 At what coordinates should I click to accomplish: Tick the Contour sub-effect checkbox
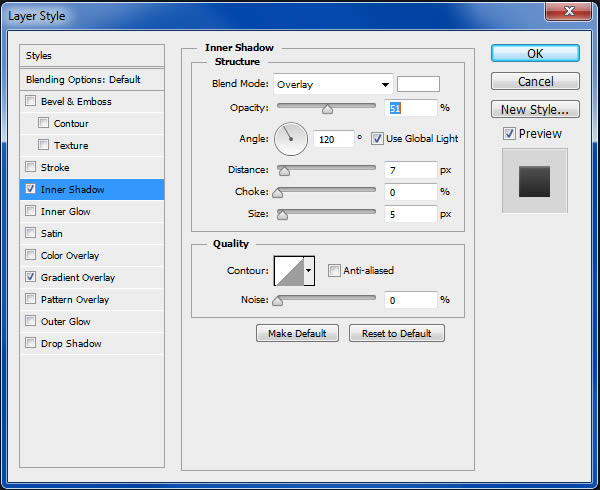(44, 123)
